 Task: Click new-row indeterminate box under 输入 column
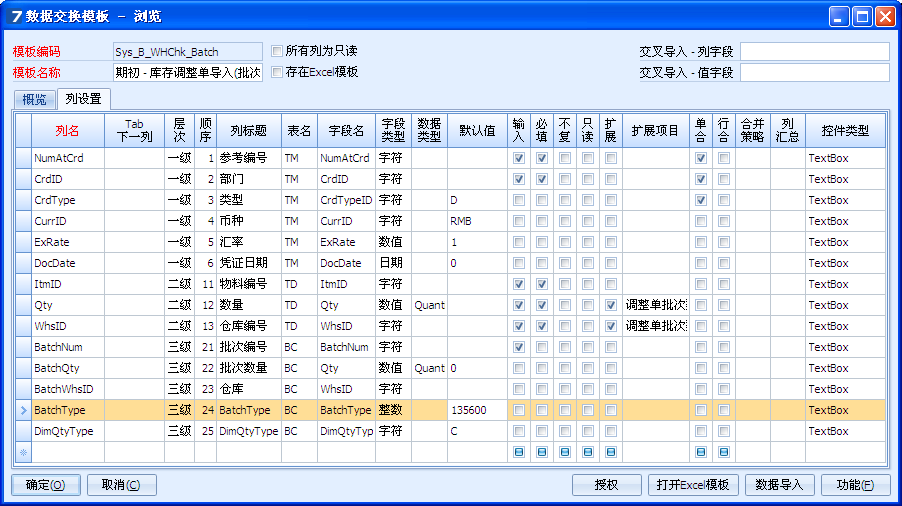pos(518,452)
